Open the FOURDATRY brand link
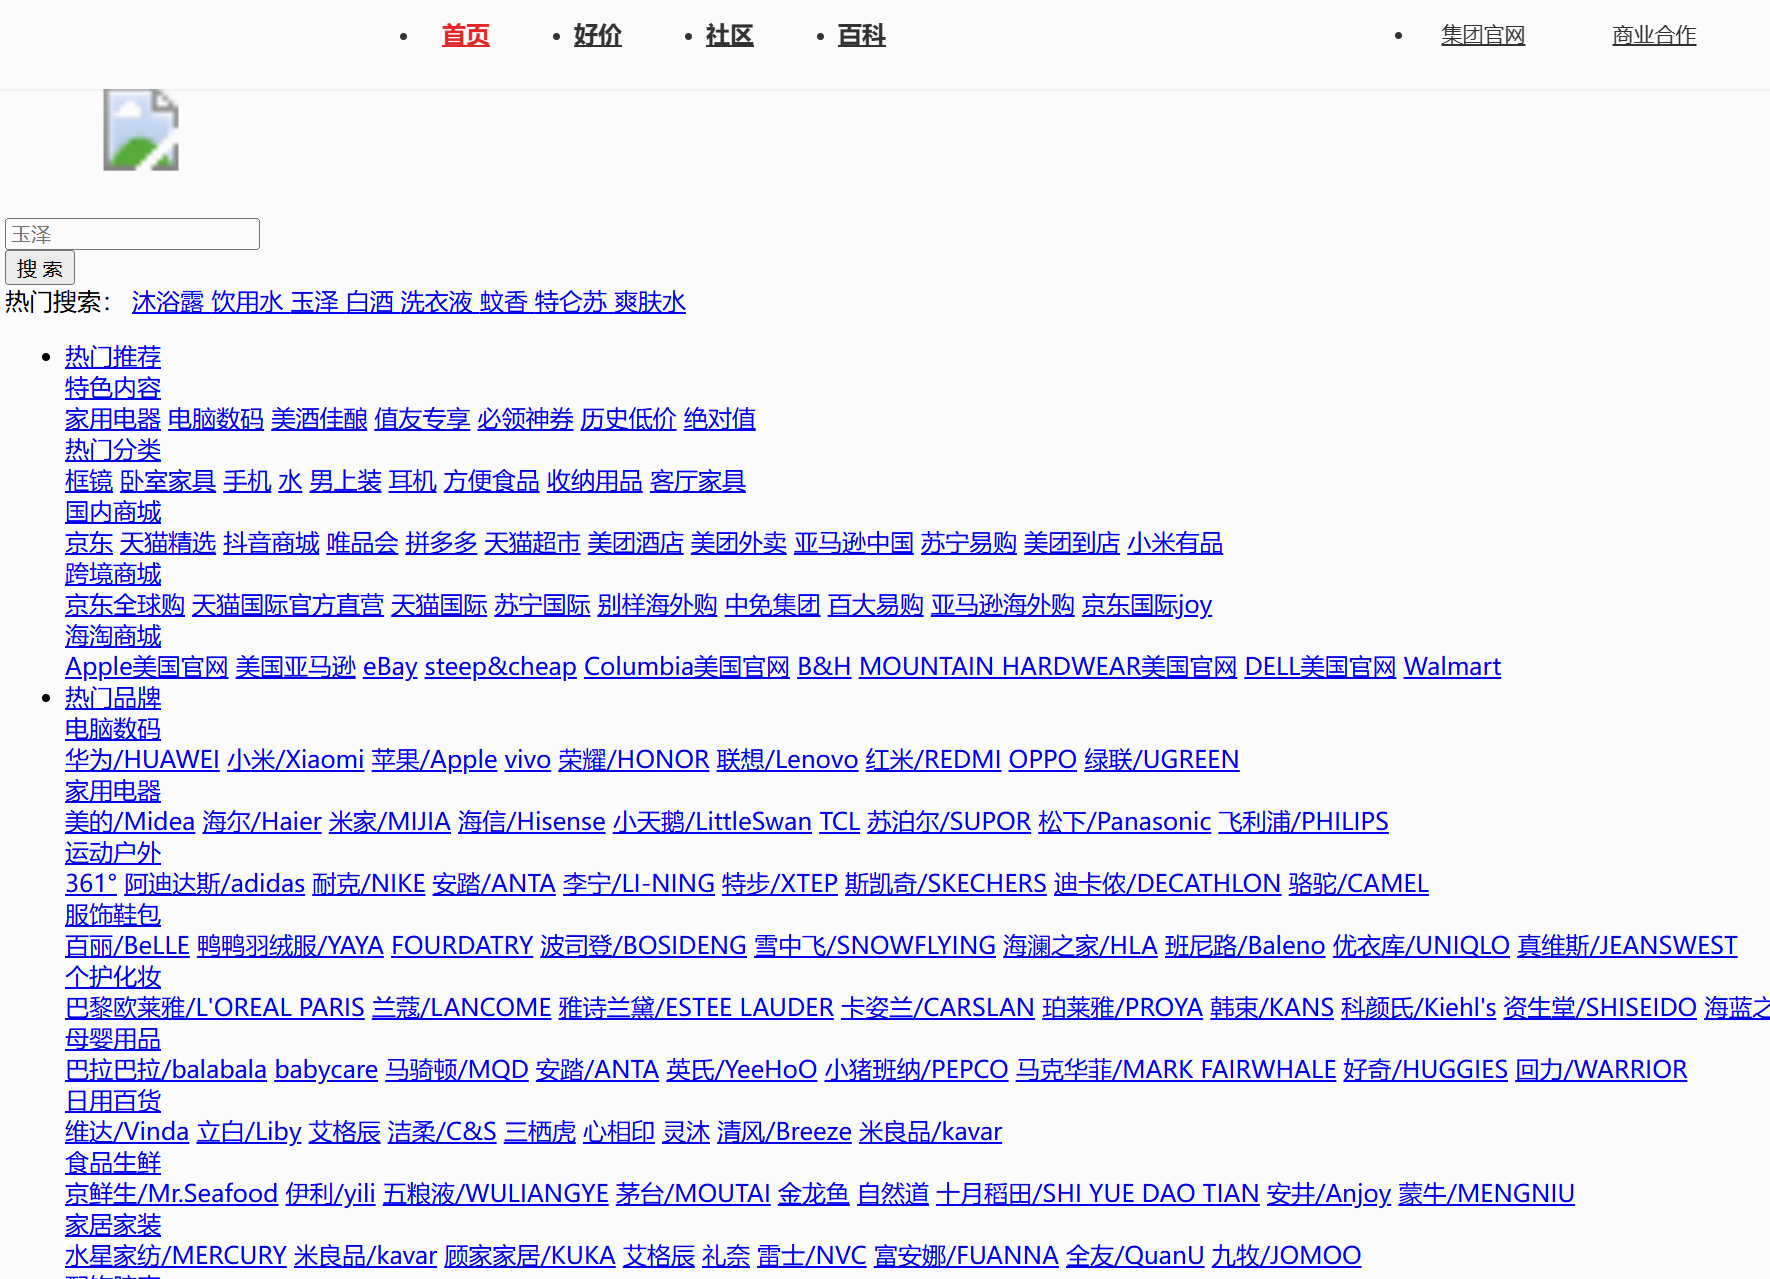 tap(462, 946)
